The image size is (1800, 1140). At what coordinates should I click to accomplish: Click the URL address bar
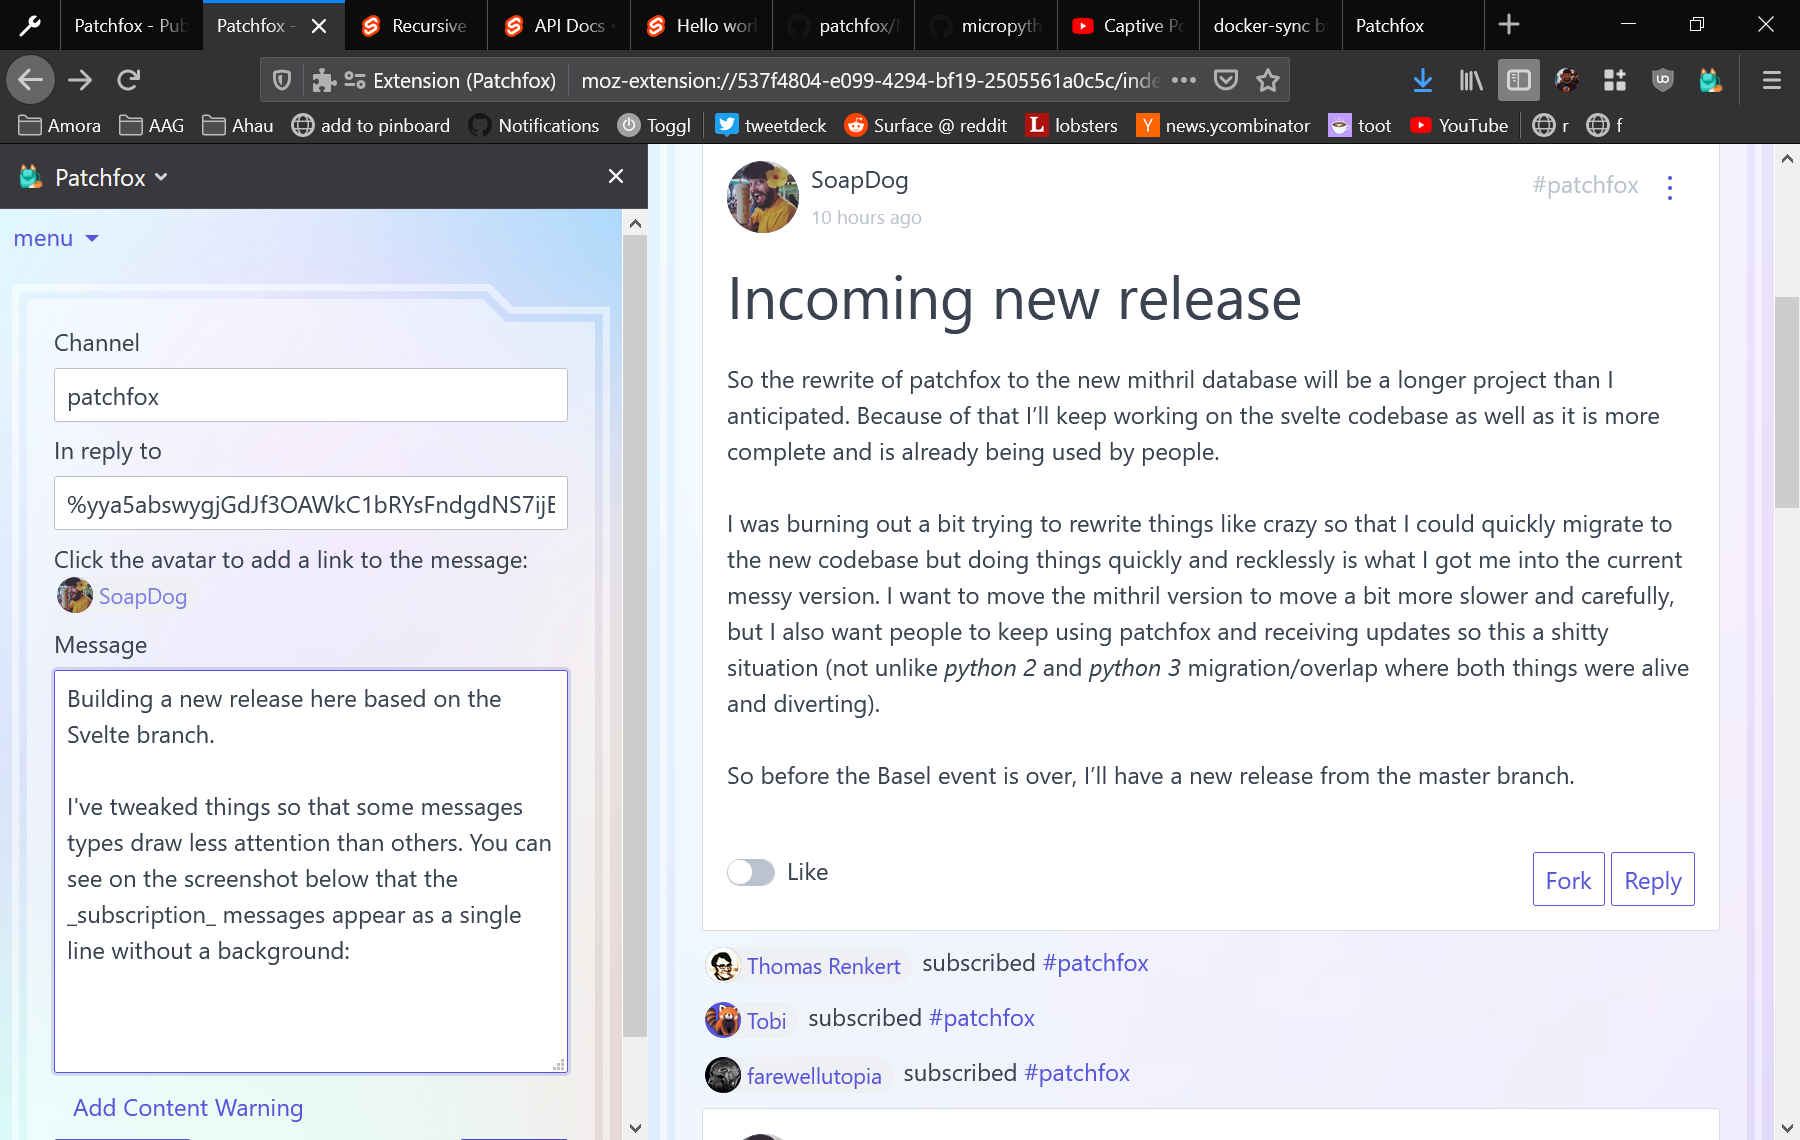(x=870, y=80)
